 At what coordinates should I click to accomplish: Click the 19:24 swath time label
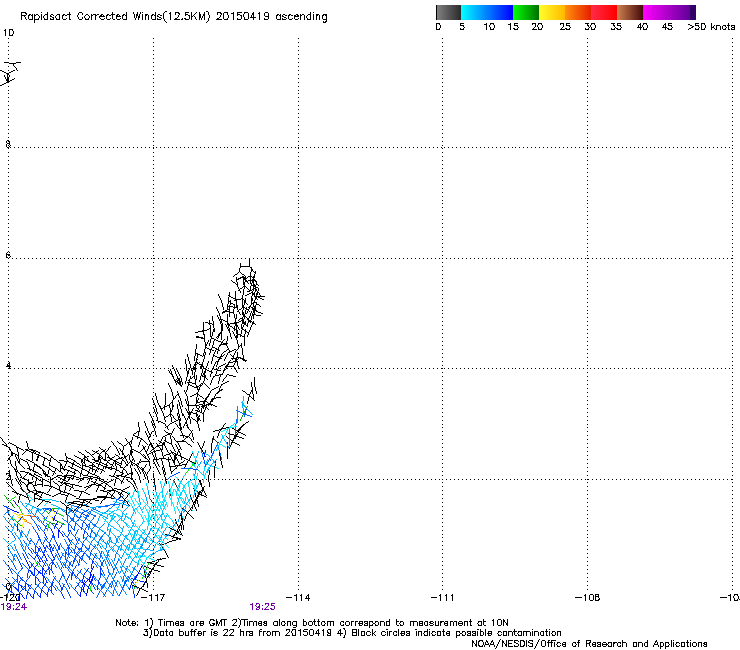pyautogui.click(x=14, y=607)
